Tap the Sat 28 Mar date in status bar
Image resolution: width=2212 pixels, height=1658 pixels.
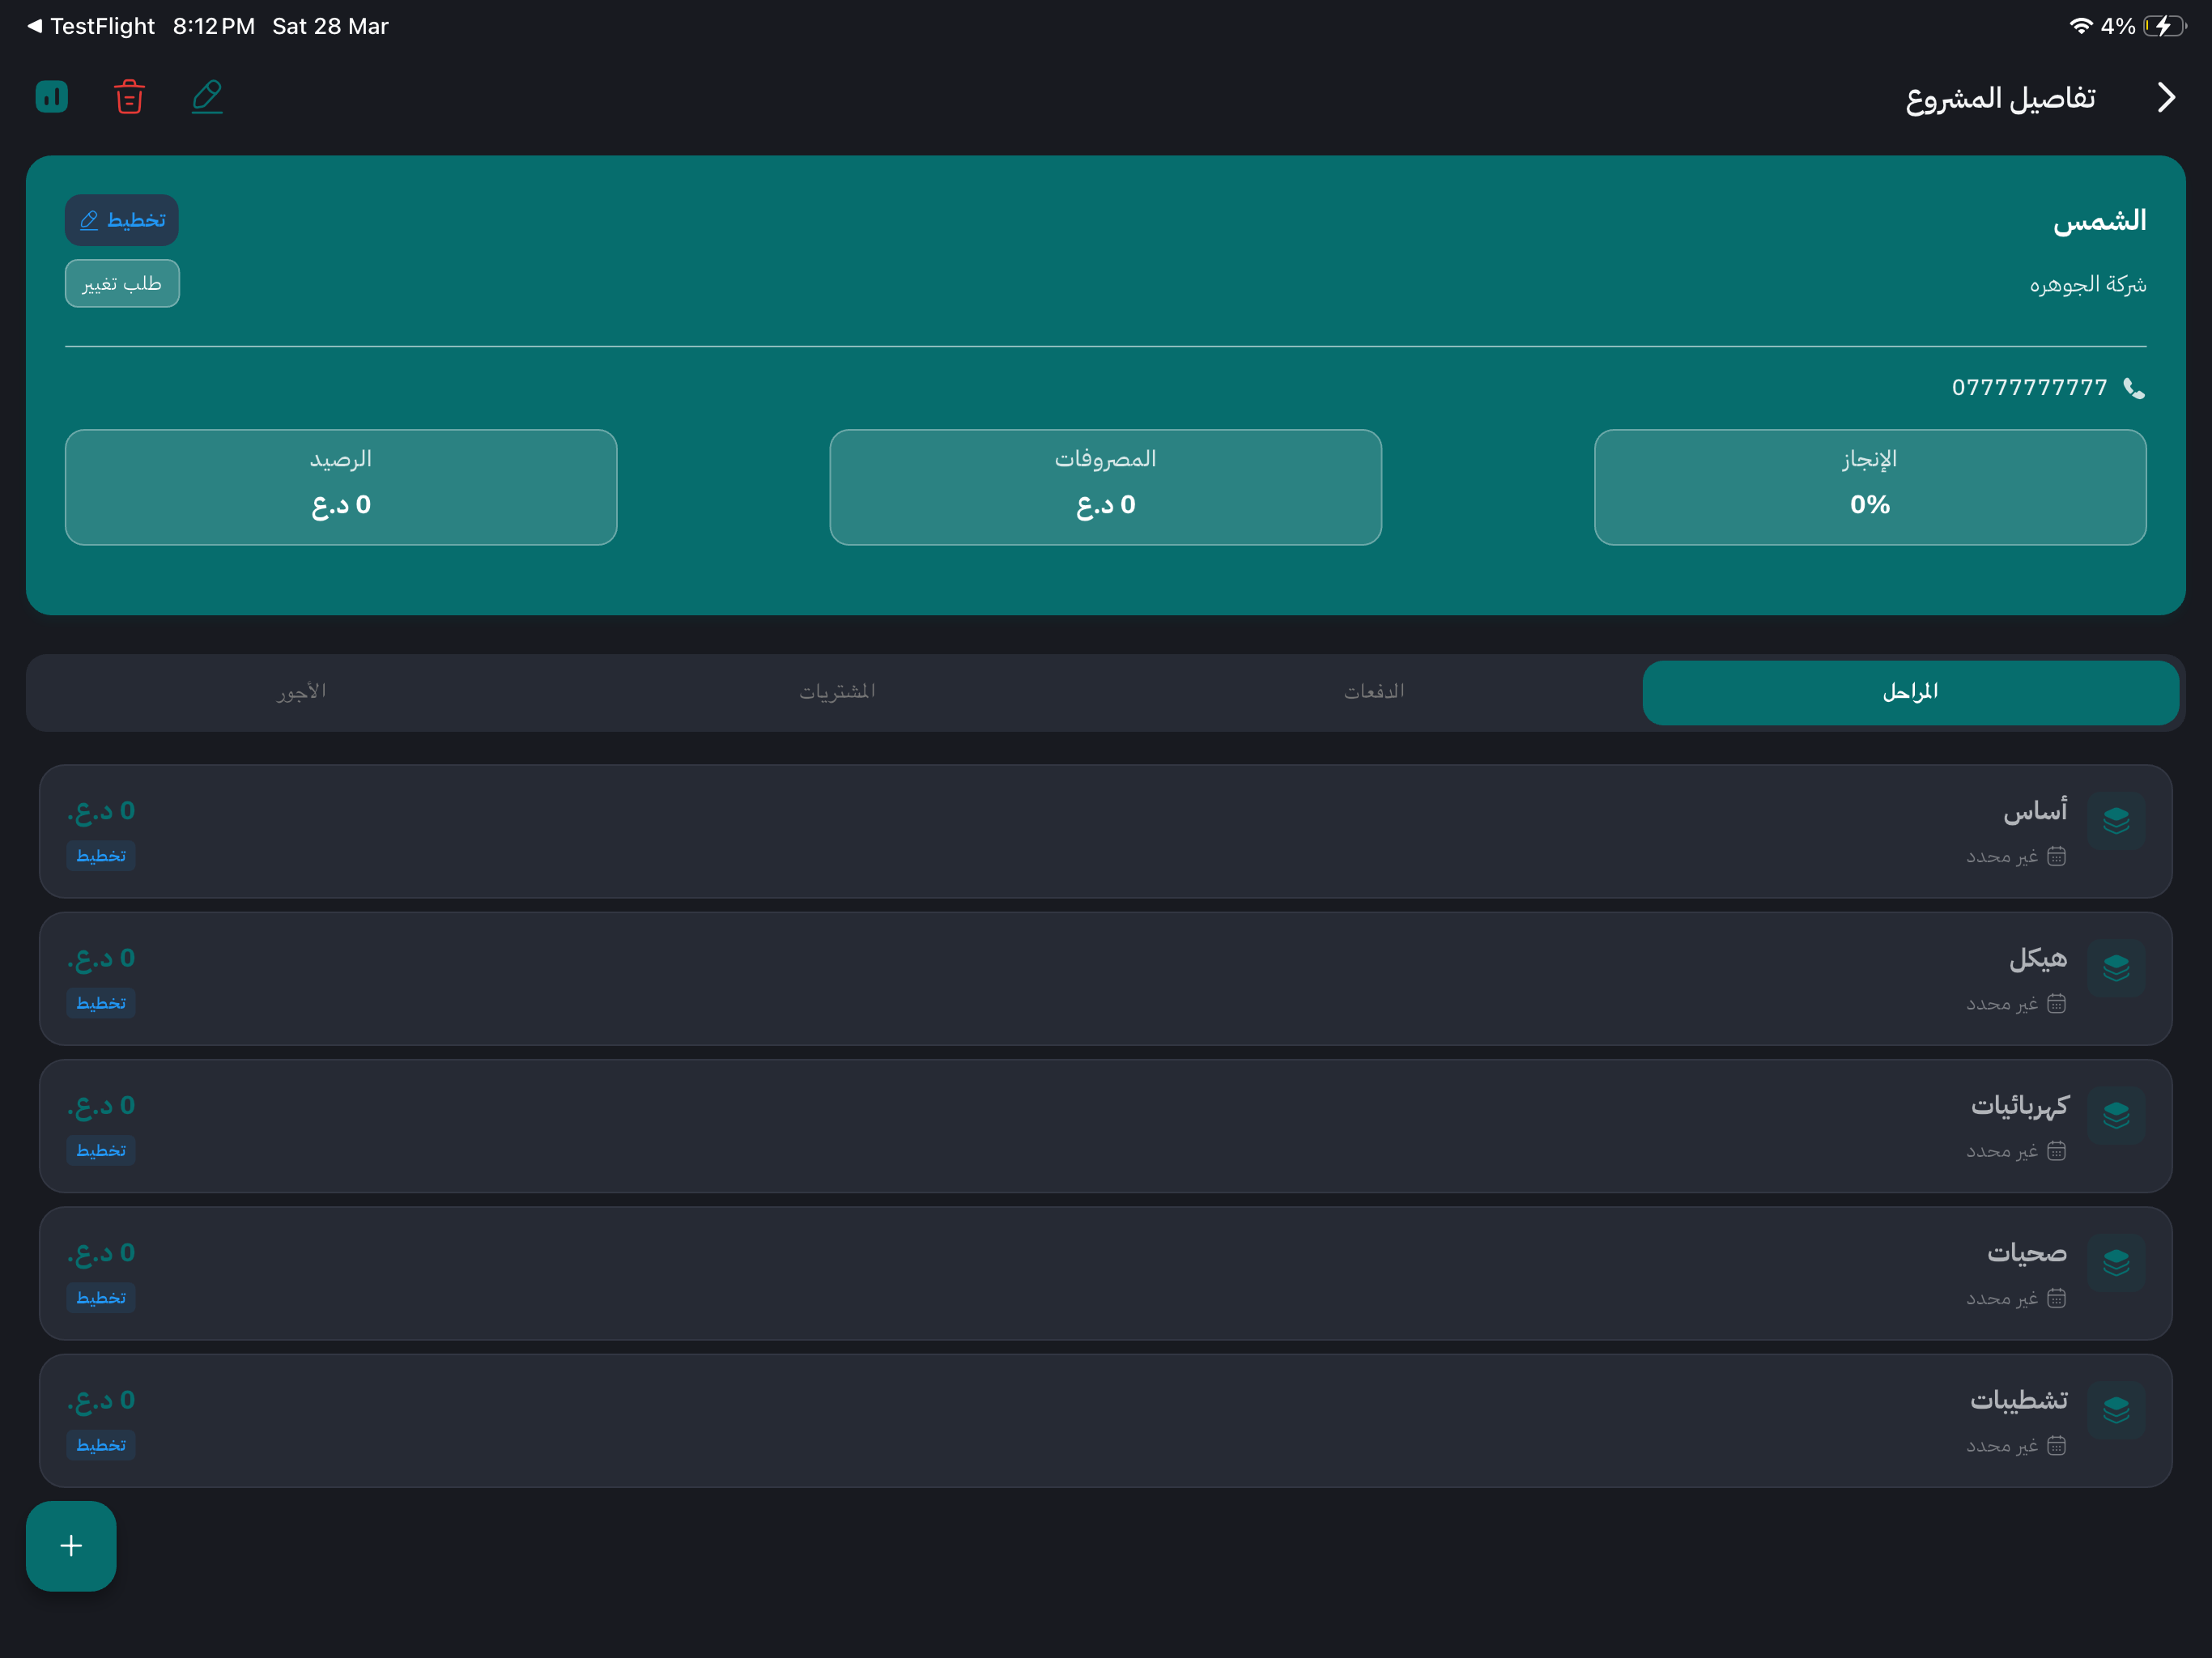(x=330, y=26)
